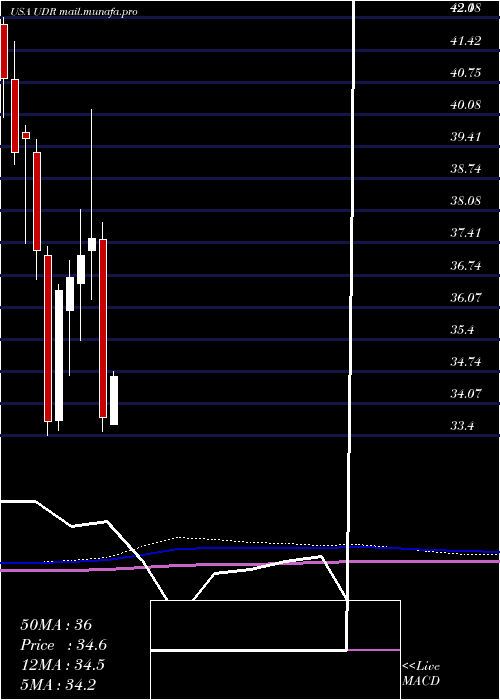500x700 pixels.
Task: Click the tall white candle with wick reaching 40
Action: [92, 244]
